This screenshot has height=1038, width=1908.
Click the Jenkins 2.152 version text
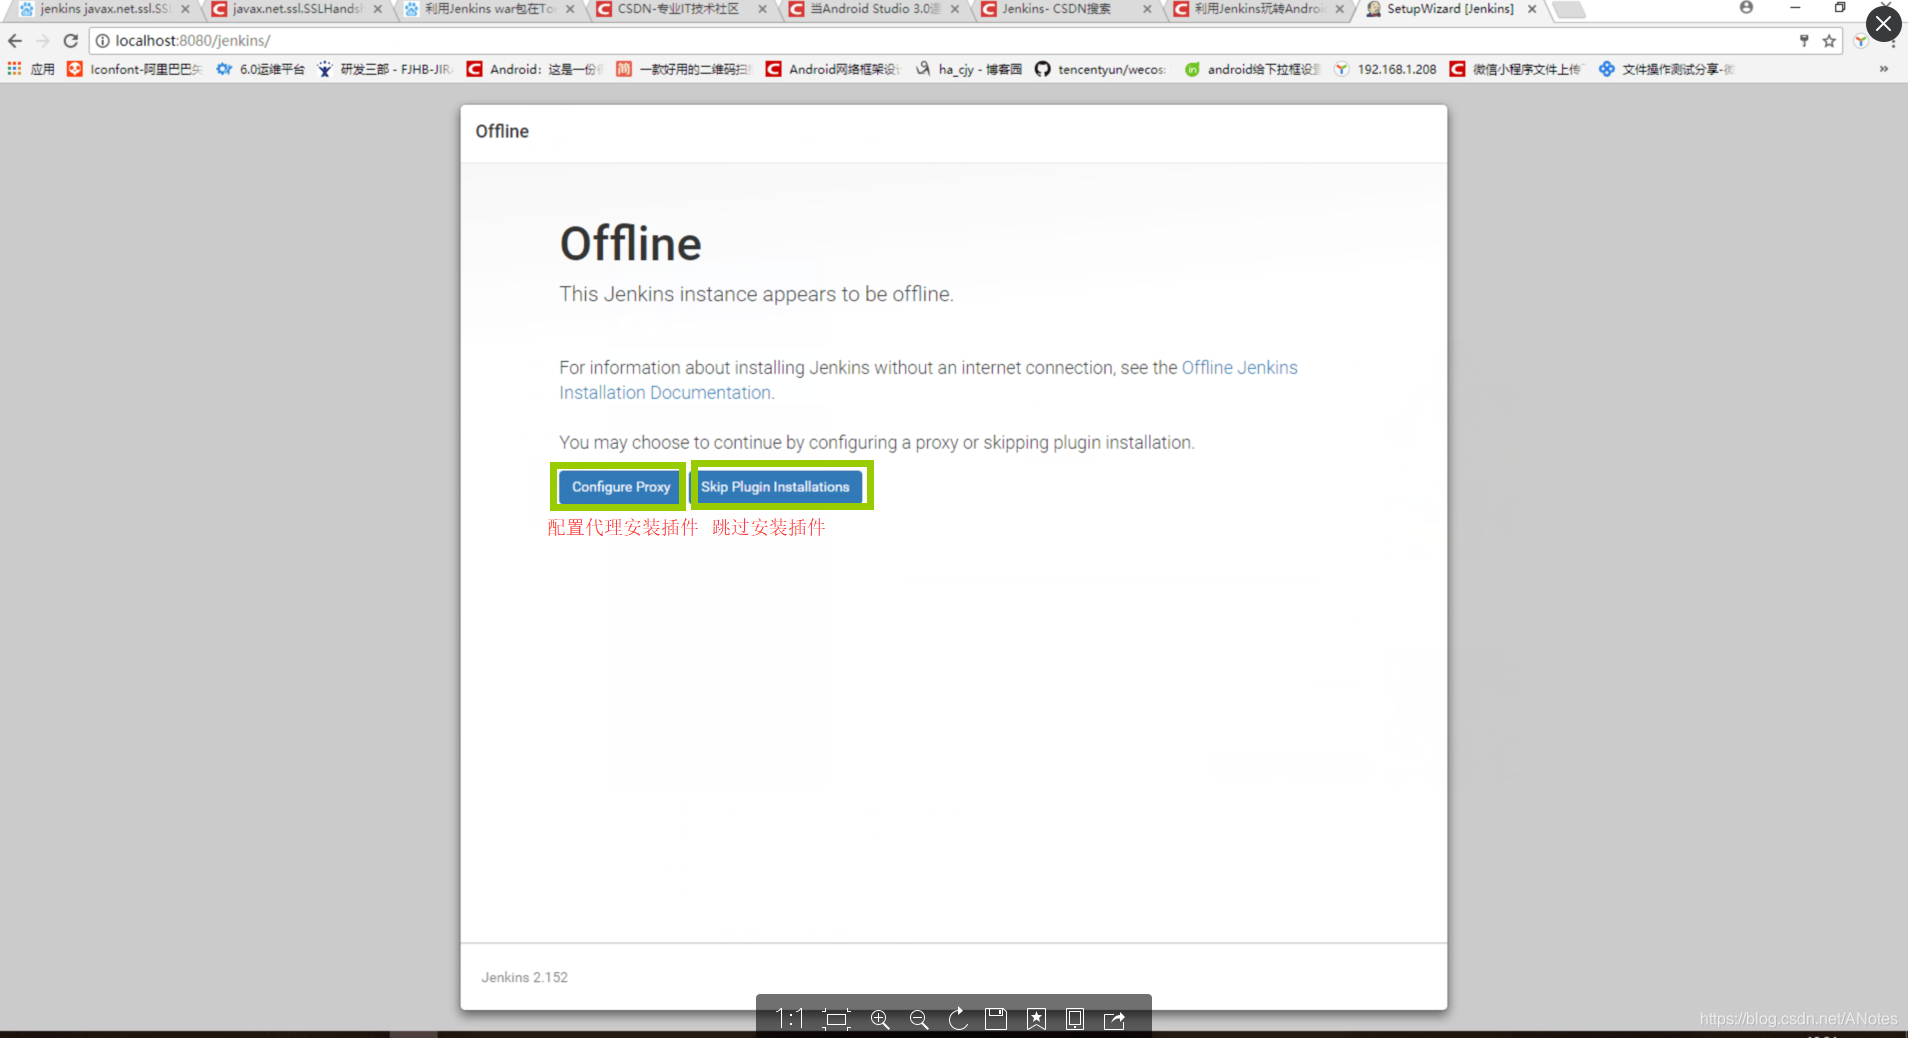(524, 977)
